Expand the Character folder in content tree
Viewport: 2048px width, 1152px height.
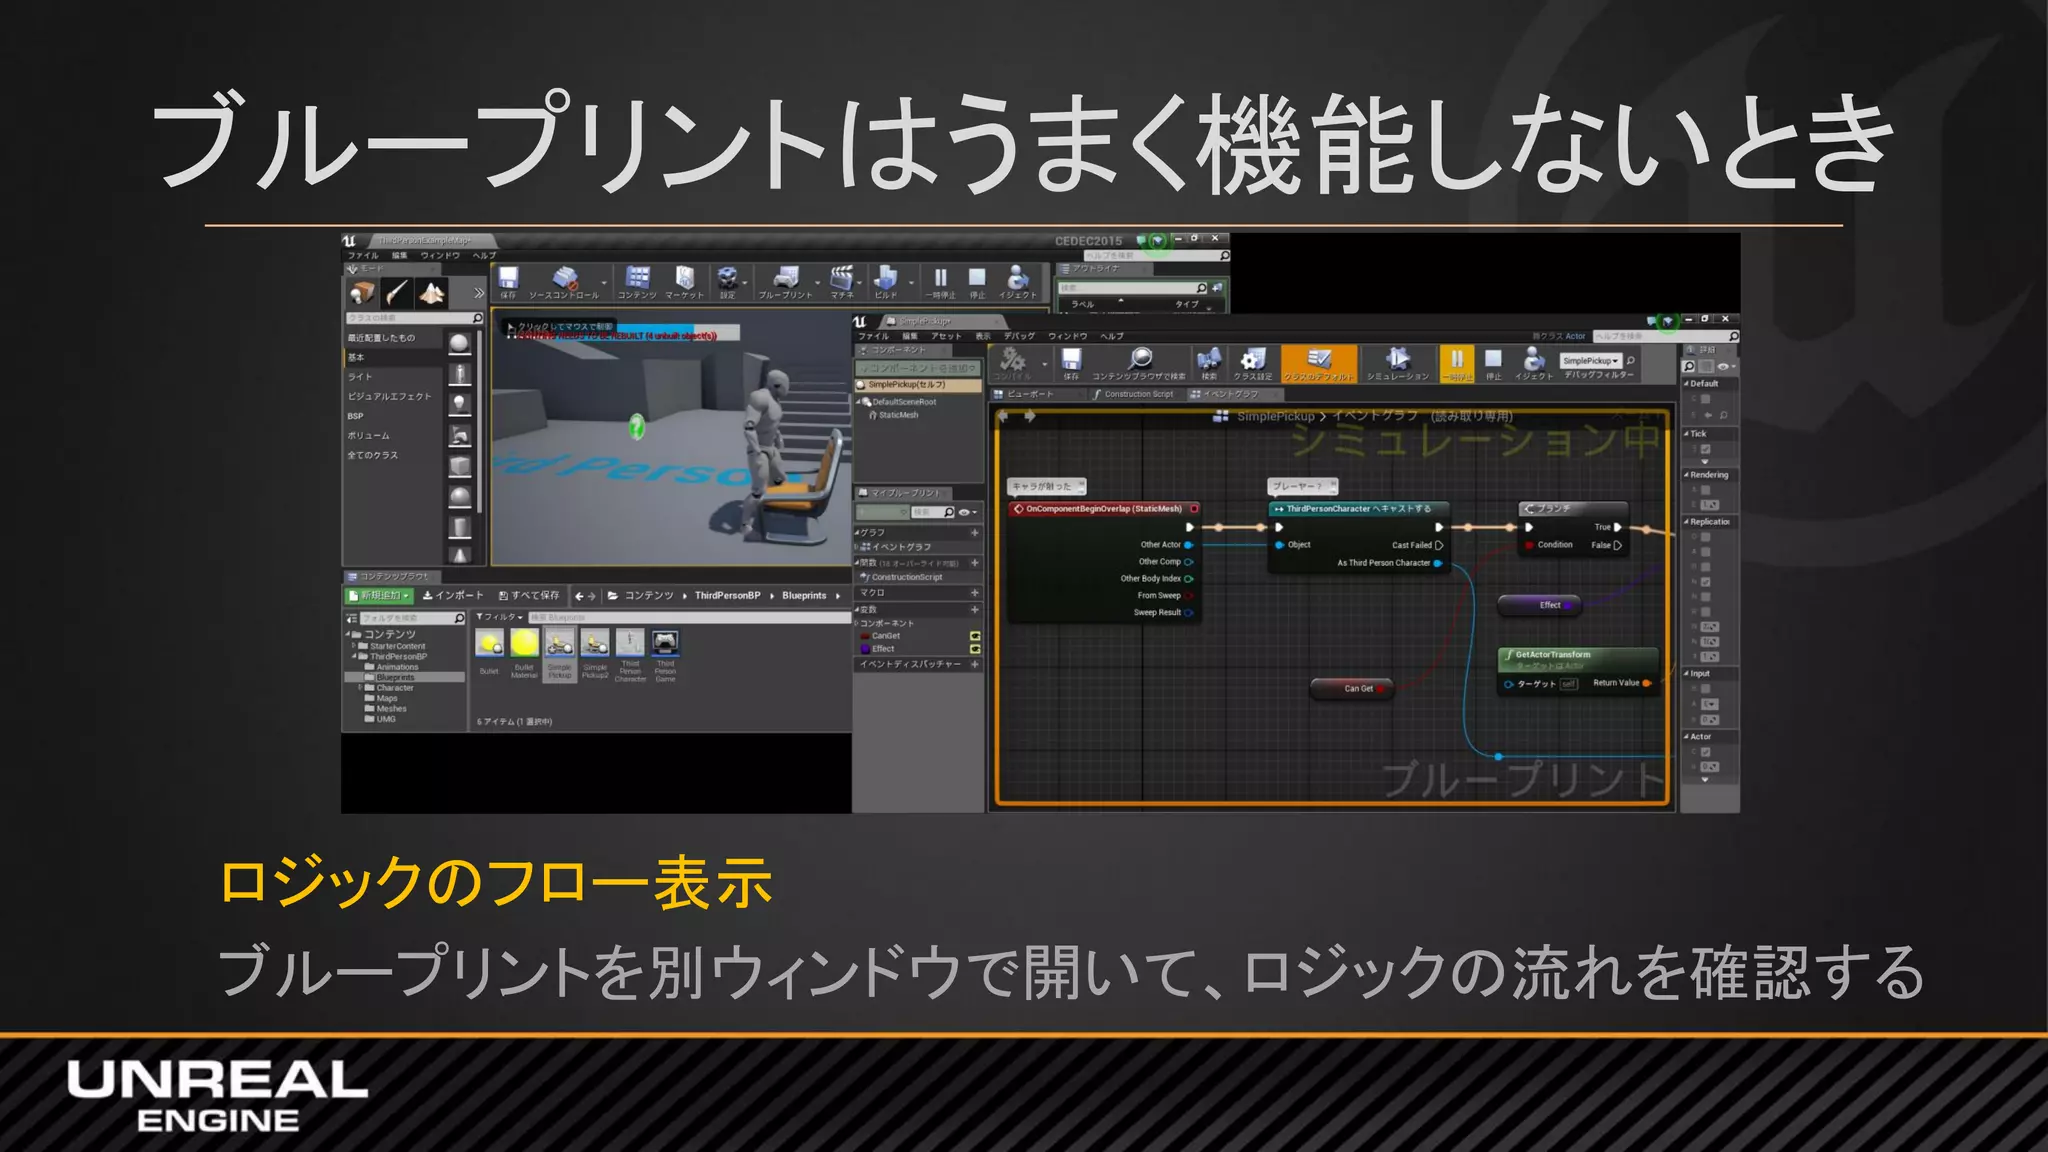[361, 687]
